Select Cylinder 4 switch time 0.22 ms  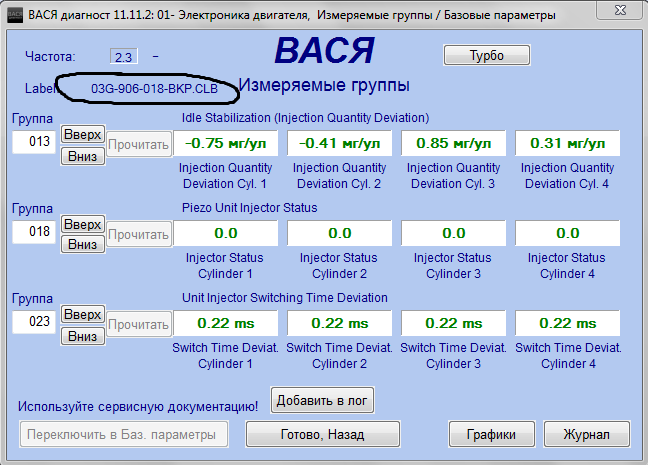point(568,323)
